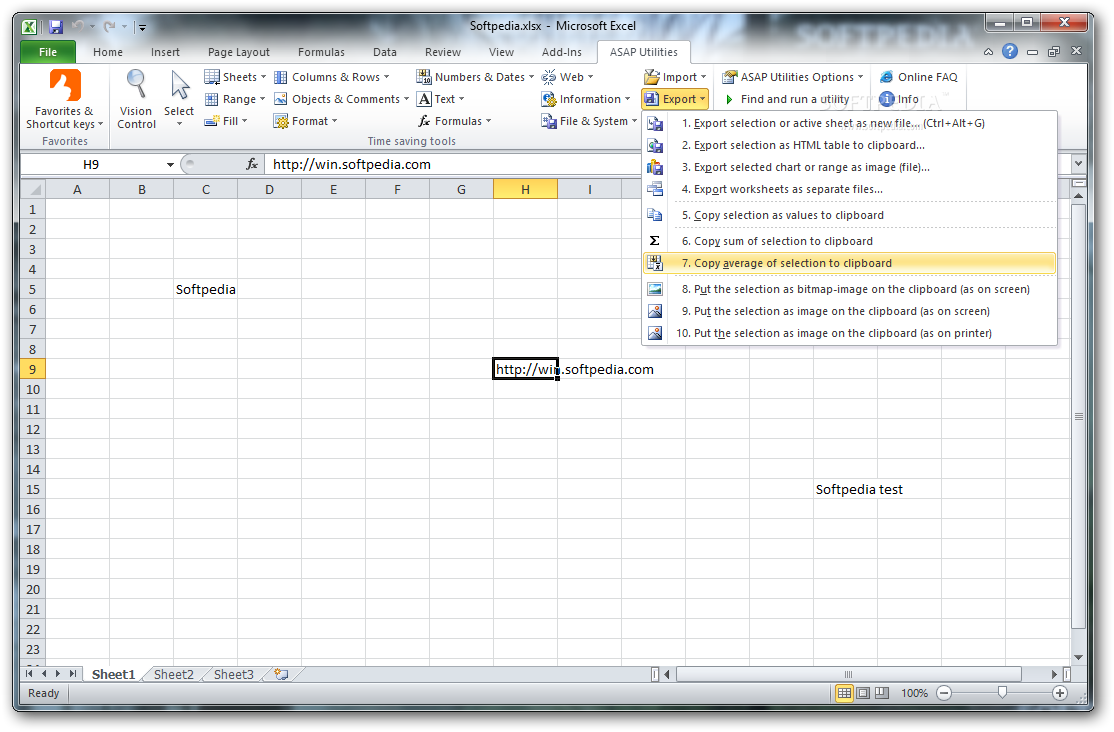The image size is (1114, 732).
Task: Switch to Page Break Preview icon
Action: (x=882, y=693)
